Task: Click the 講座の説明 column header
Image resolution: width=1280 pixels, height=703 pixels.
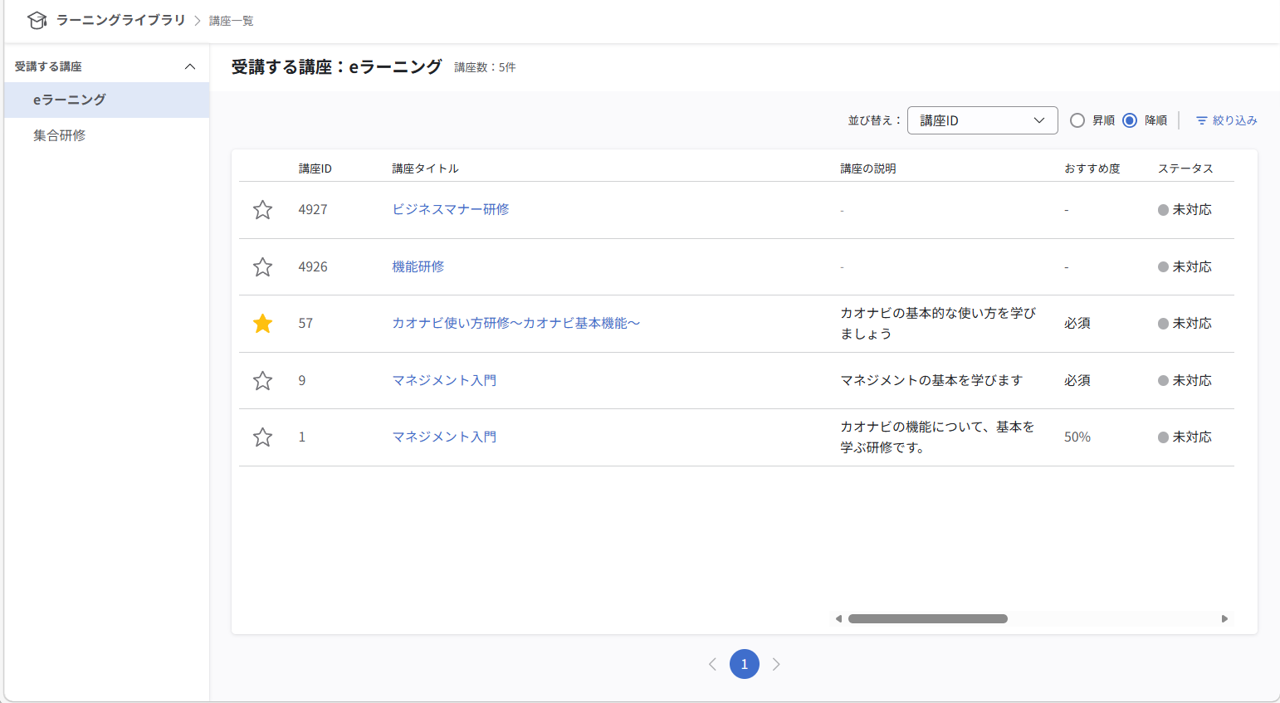Action: 868,169
